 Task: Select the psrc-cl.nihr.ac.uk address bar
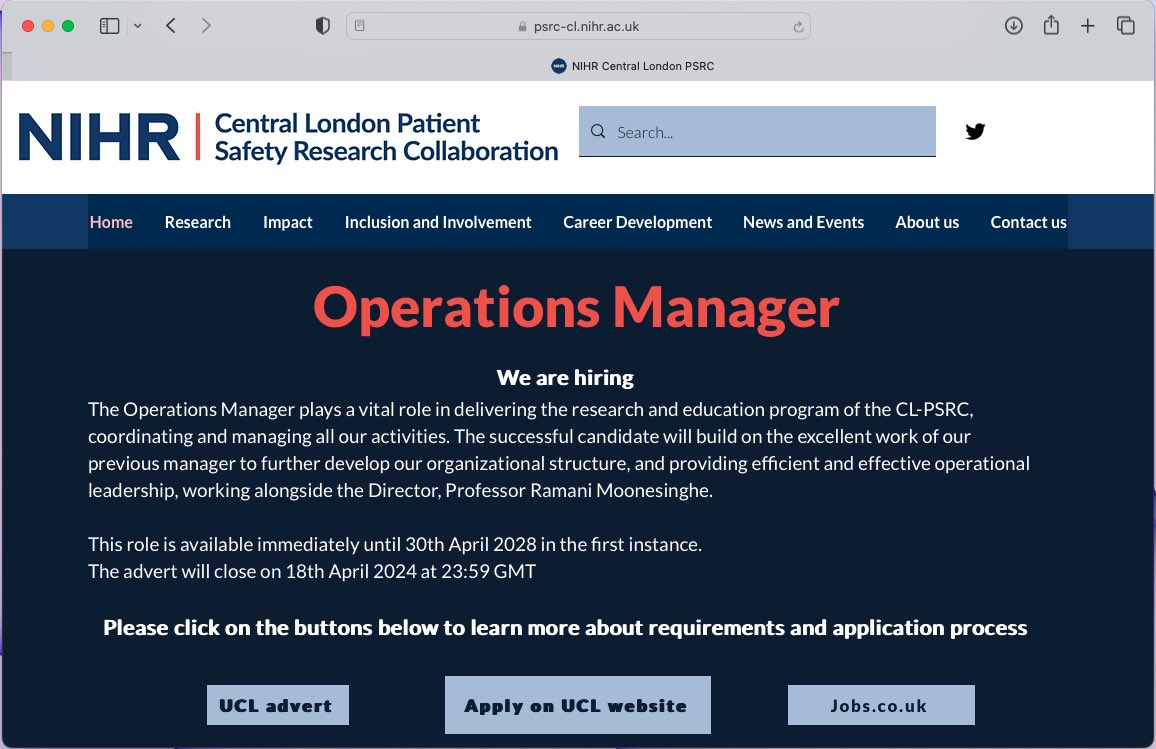tap(578, 26)
